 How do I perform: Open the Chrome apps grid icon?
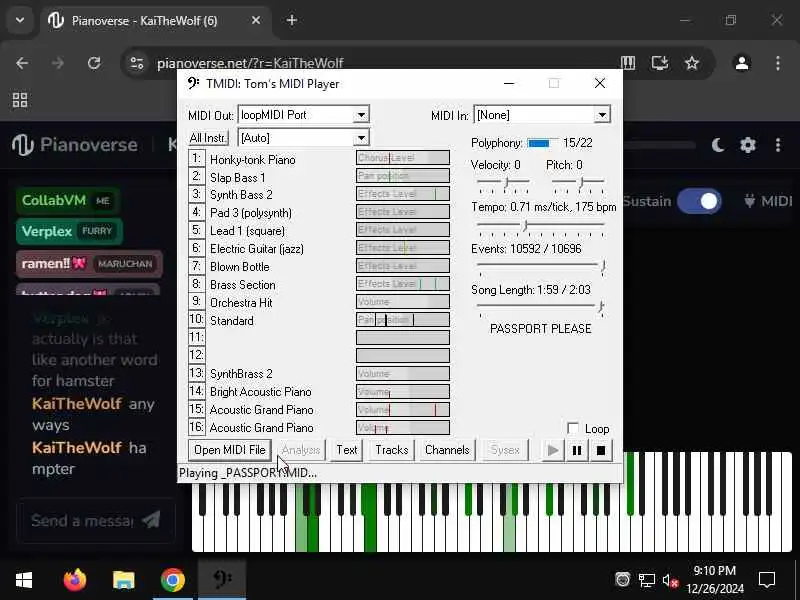pyautogui.click(x=20, y=100)
